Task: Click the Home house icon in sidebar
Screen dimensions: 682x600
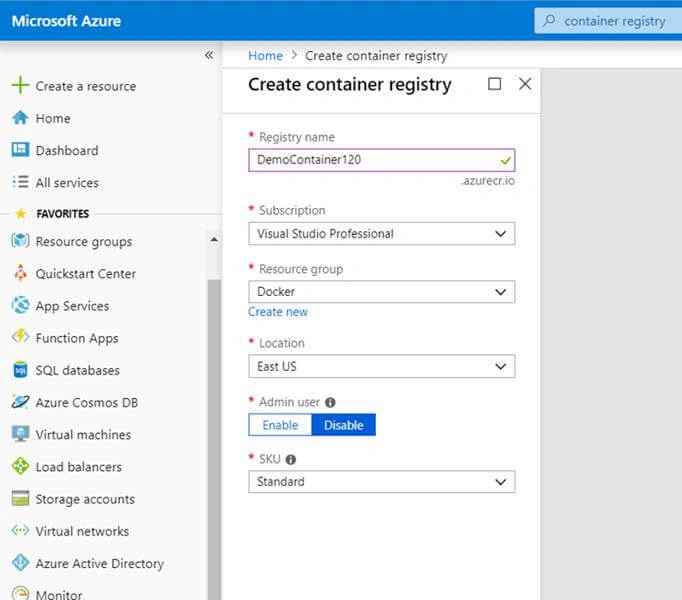Action: pyautogui.click(x=20, y=117)
